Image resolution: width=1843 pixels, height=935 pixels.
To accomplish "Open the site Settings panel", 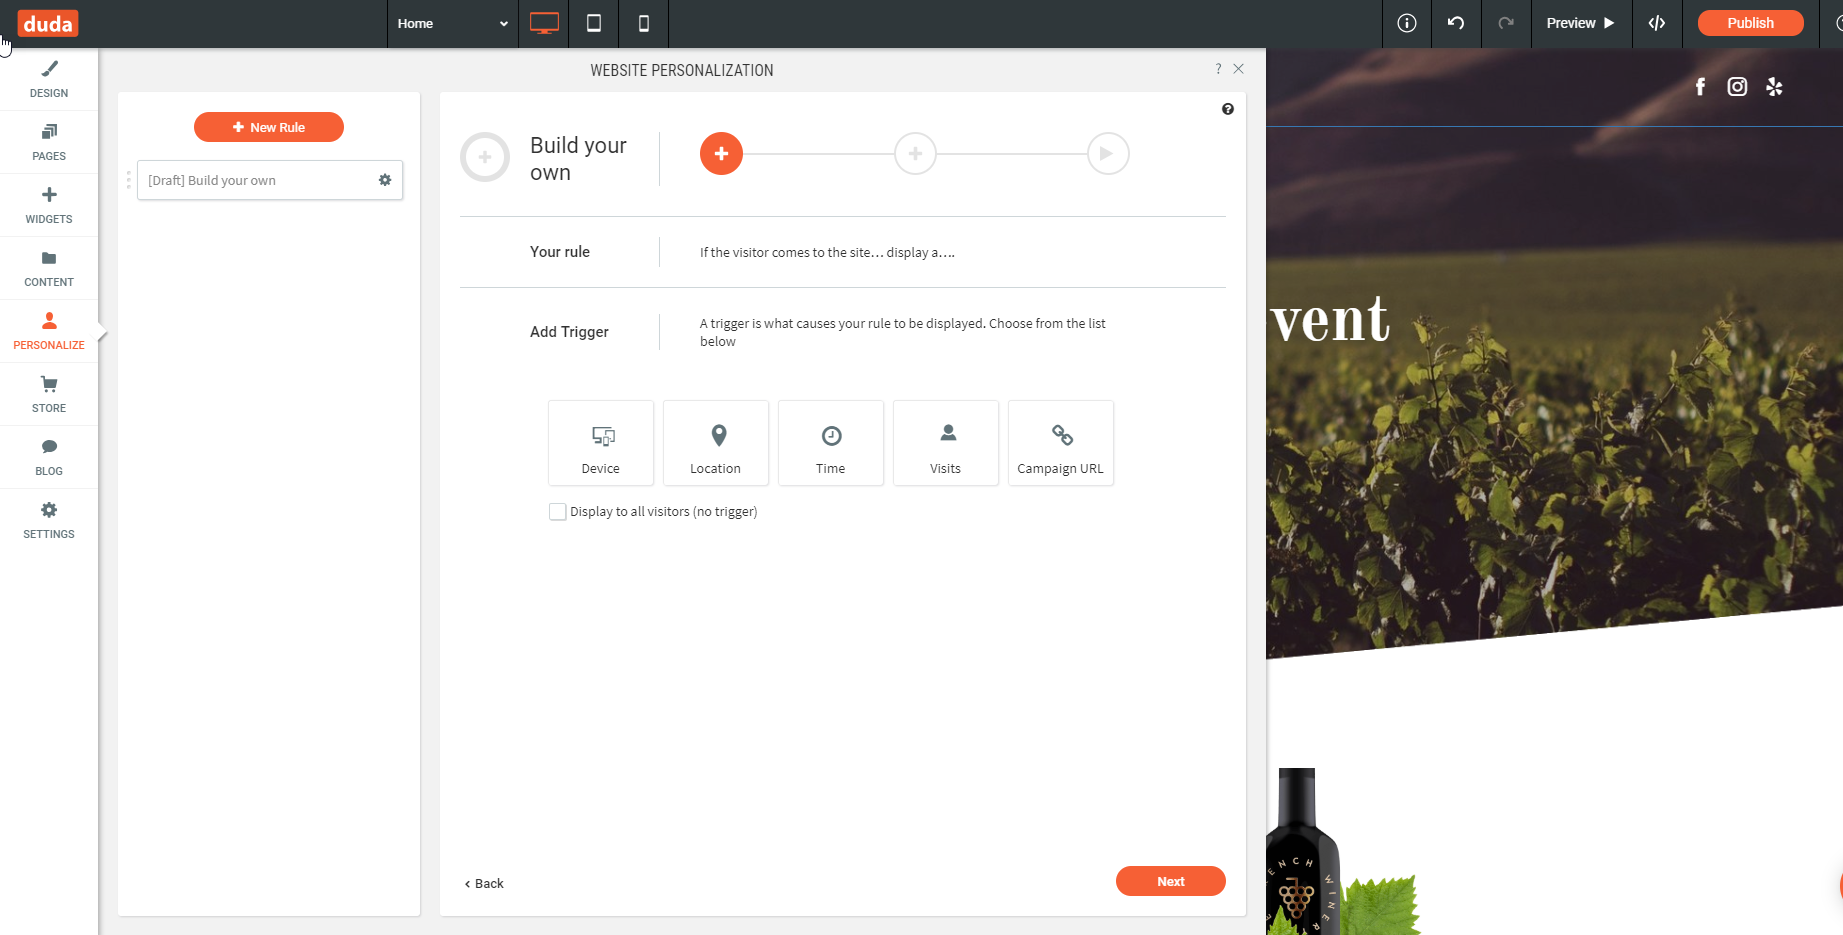I will tap(49, 520).
